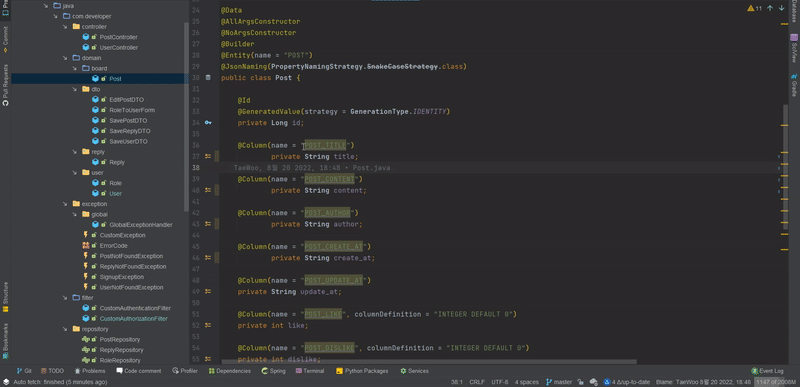This screenshot has width=800, height=387.
Task: Change file encoding UTF-8 in status bar
Action: click(499, 382)
